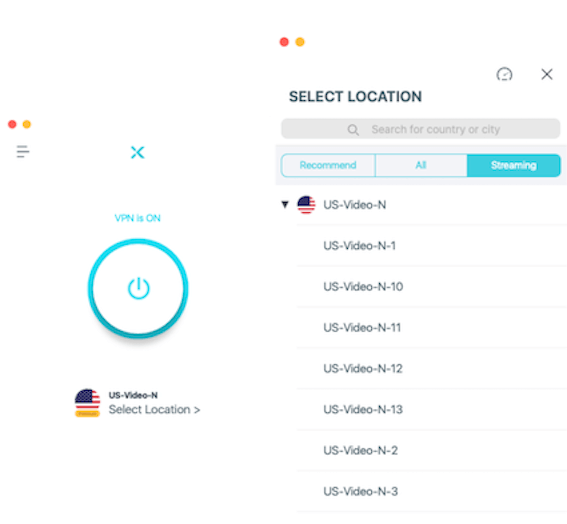Click the search magnifier icon
Viewport: 567px width, 524px height.
tap(353, 129)
